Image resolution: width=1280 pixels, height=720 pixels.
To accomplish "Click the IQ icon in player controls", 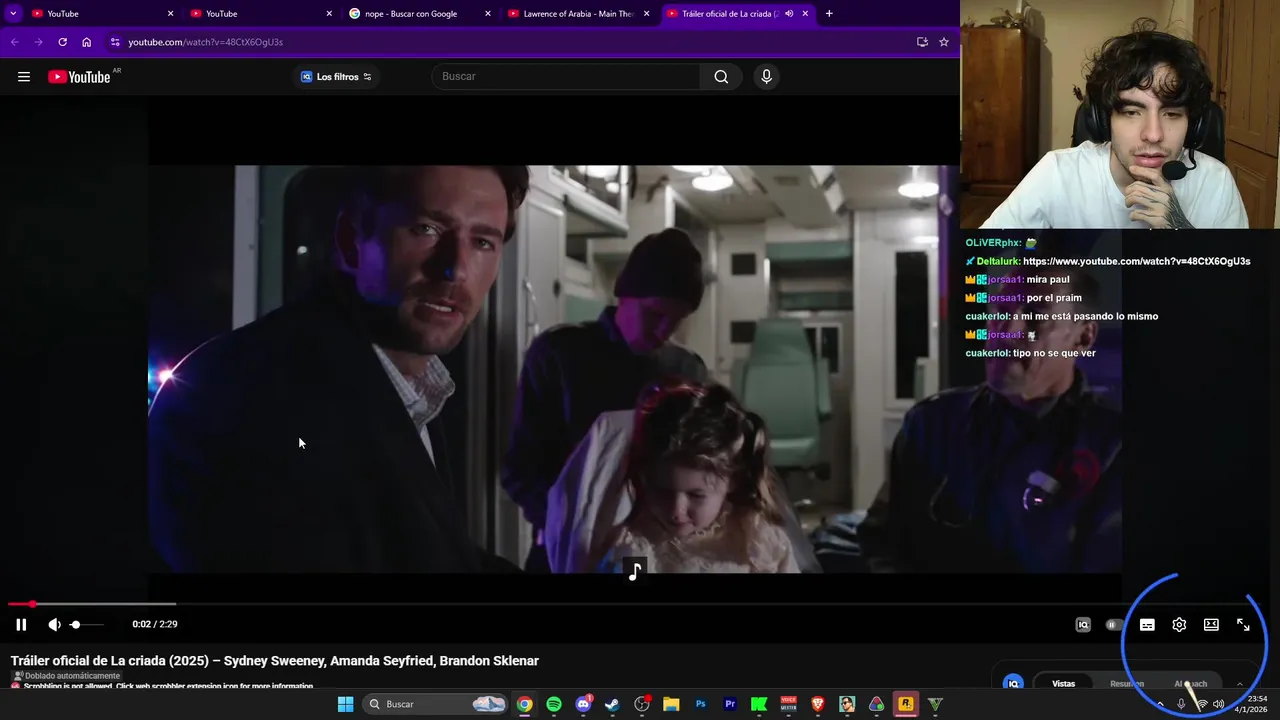I will pyautogui.click(x=1083, y=624).
